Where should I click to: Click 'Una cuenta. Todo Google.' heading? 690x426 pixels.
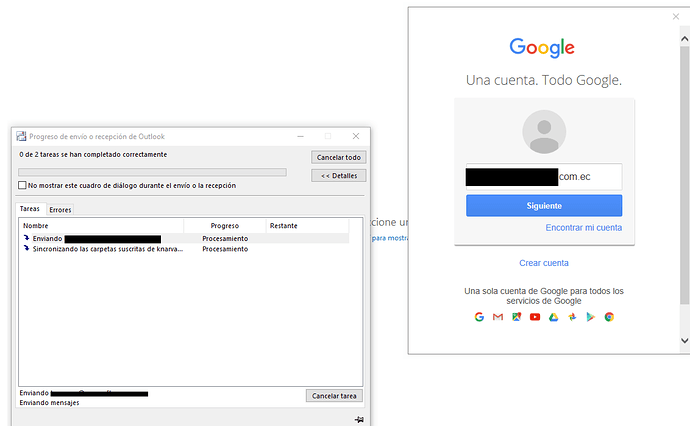[543, 80]
